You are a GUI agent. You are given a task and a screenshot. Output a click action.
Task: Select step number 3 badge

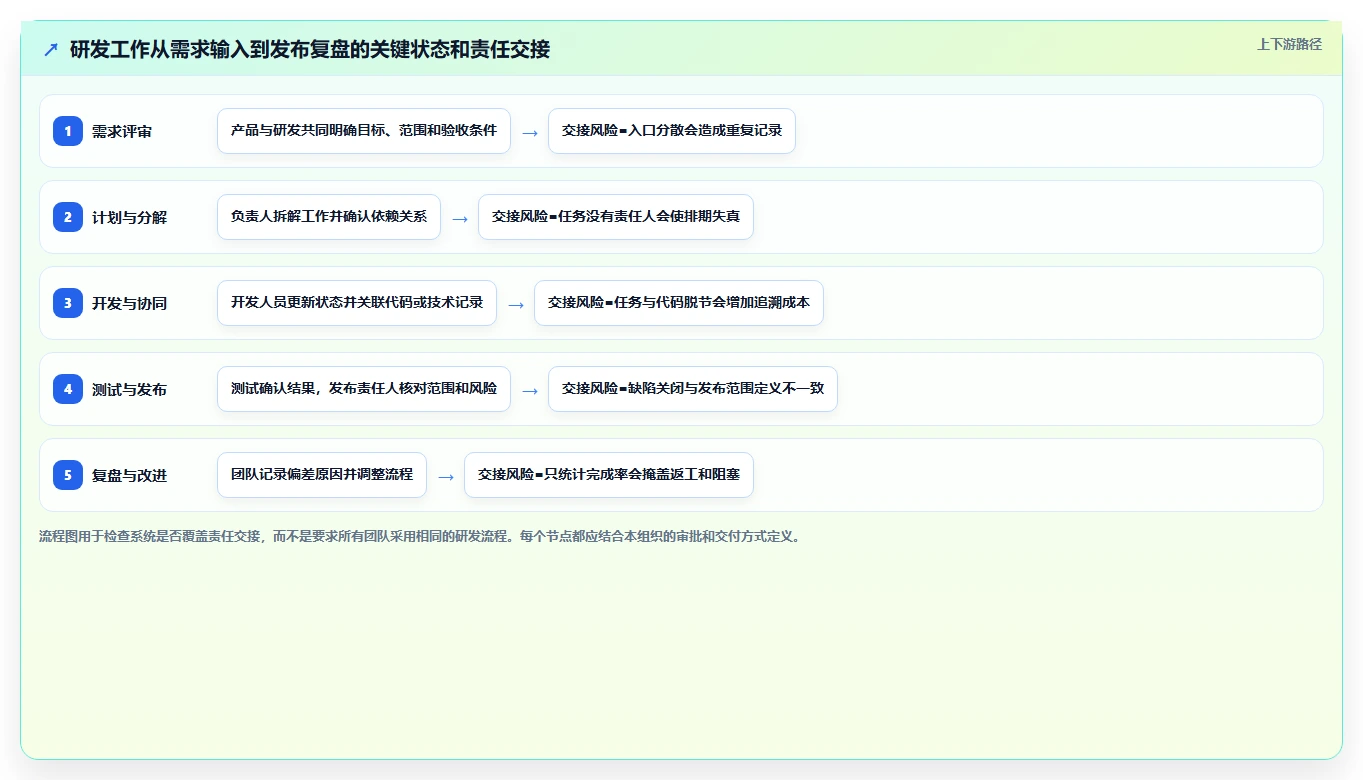(68, 303)
